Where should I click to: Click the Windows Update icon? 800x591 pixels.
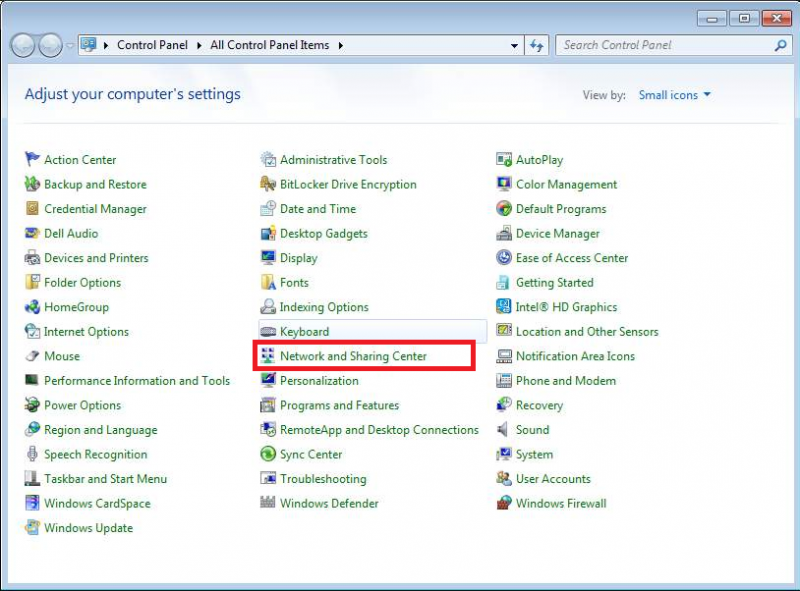point(32,527)
